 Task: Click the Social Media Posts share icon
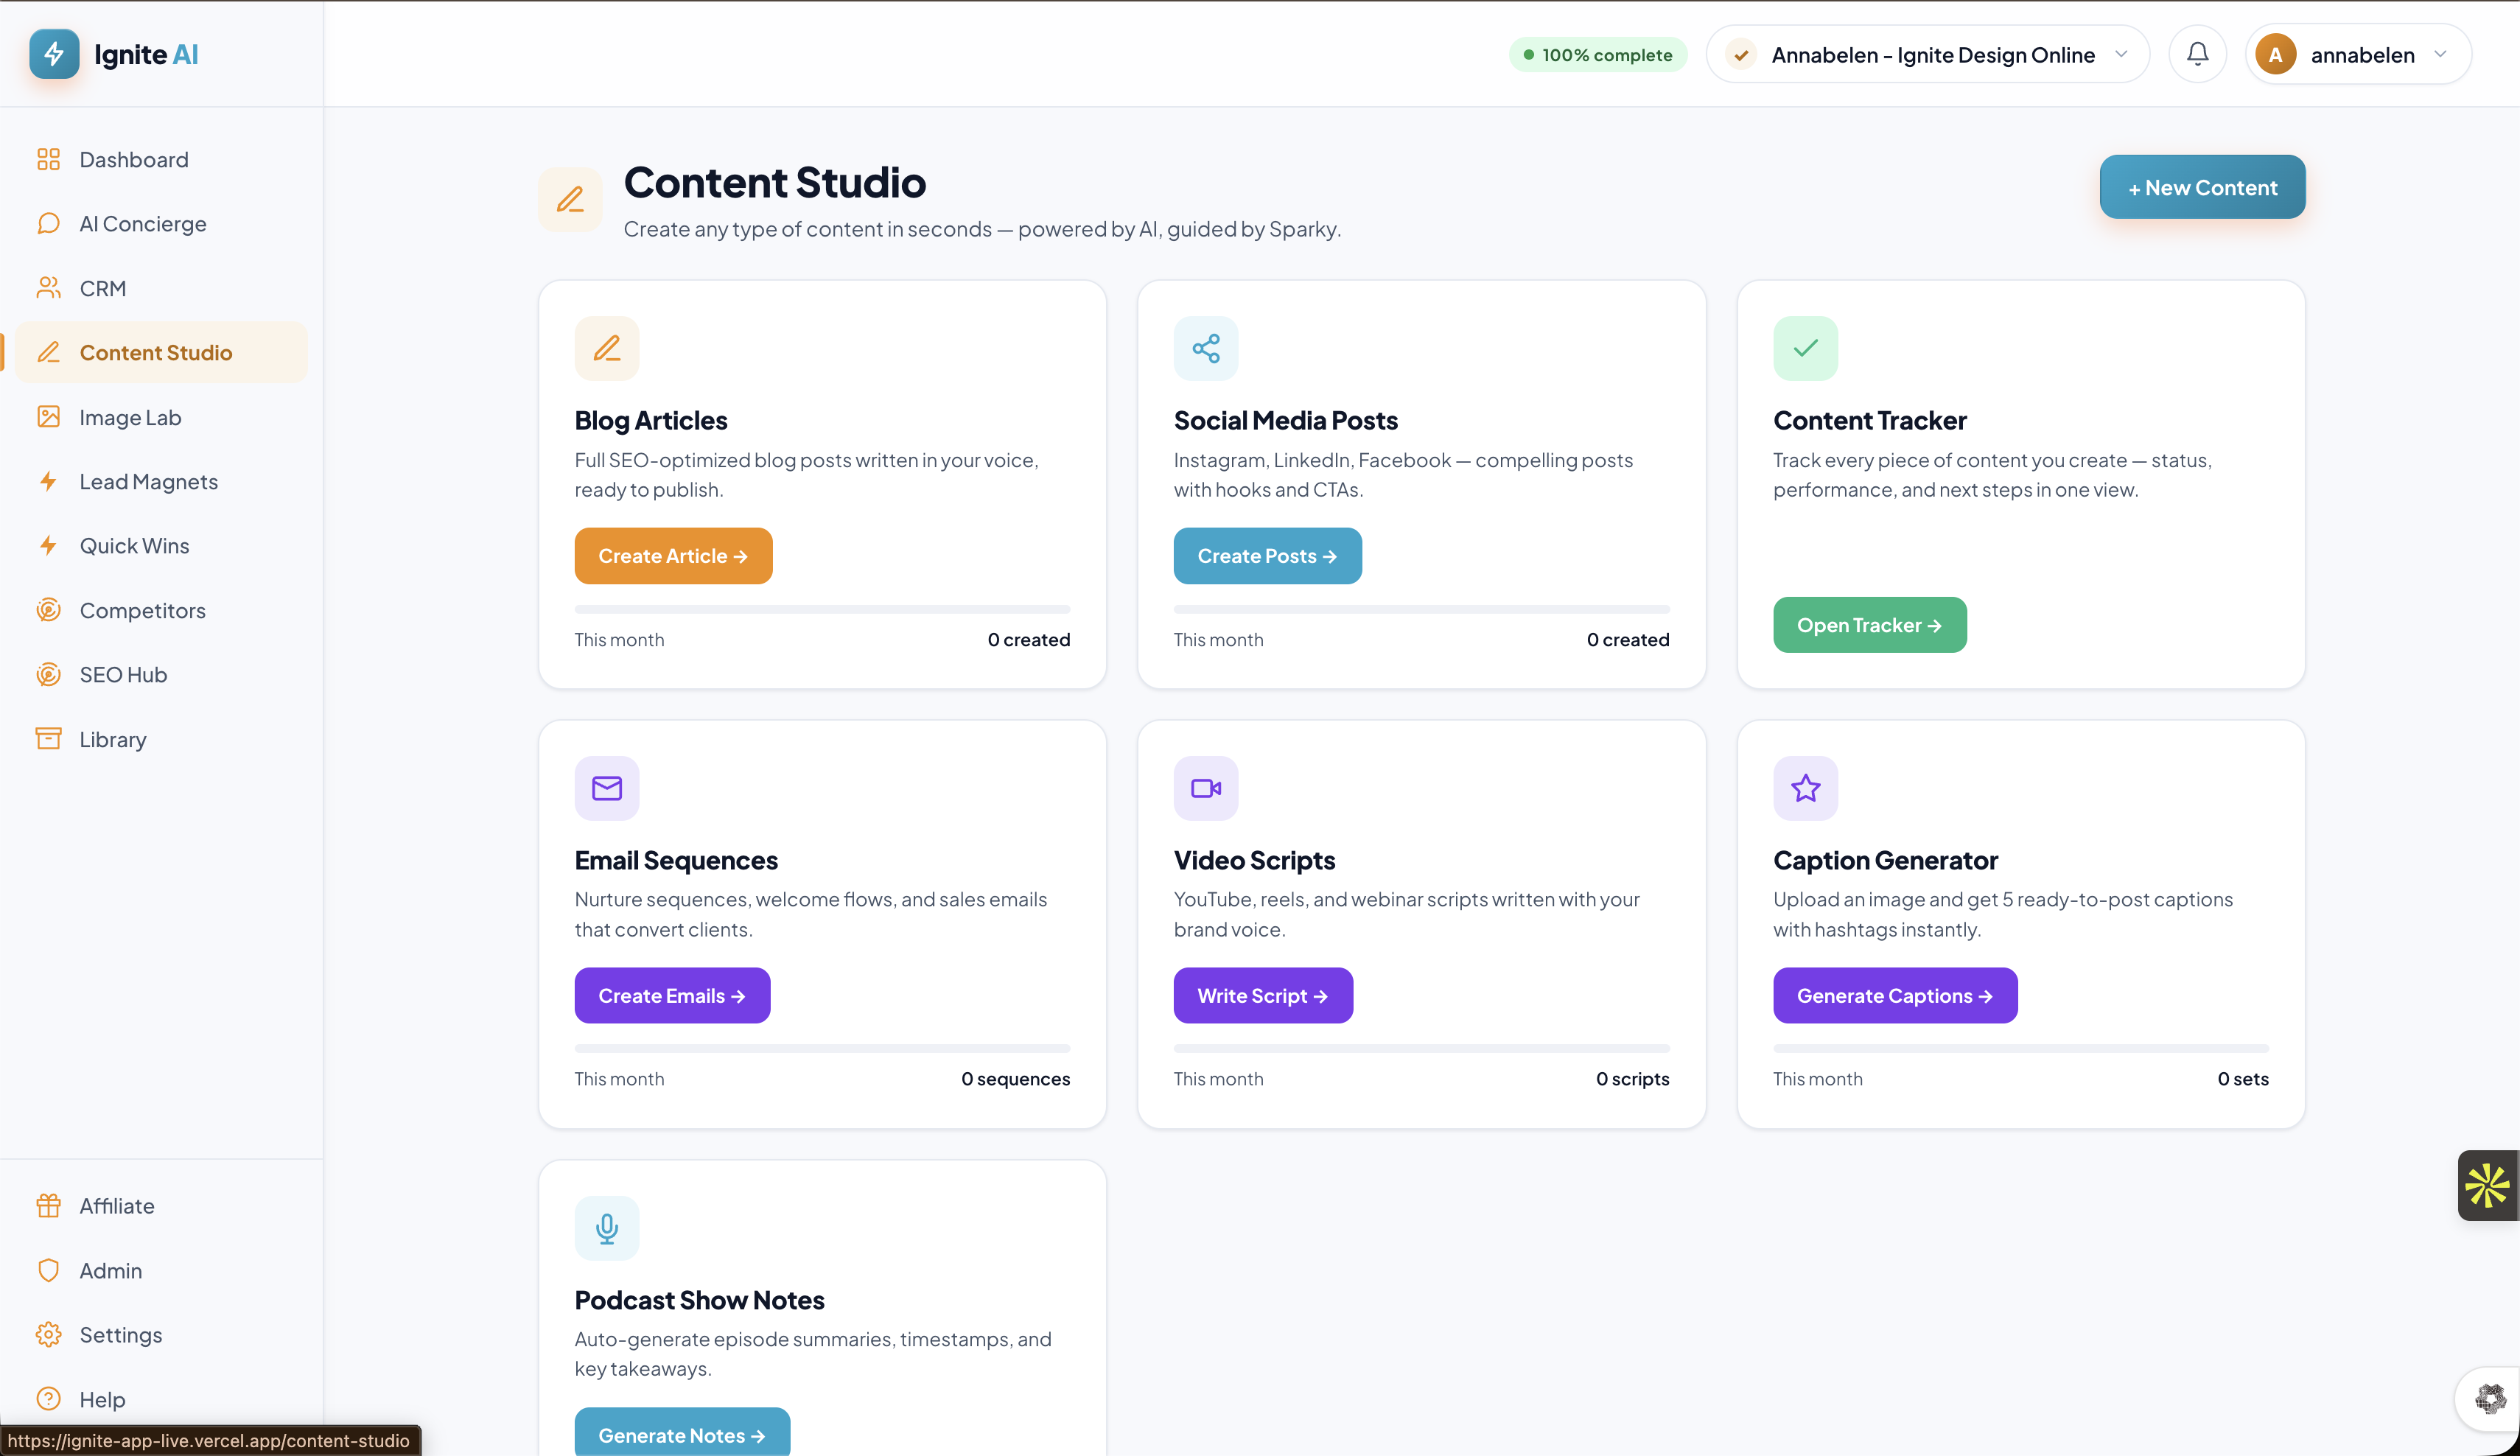1206,348
